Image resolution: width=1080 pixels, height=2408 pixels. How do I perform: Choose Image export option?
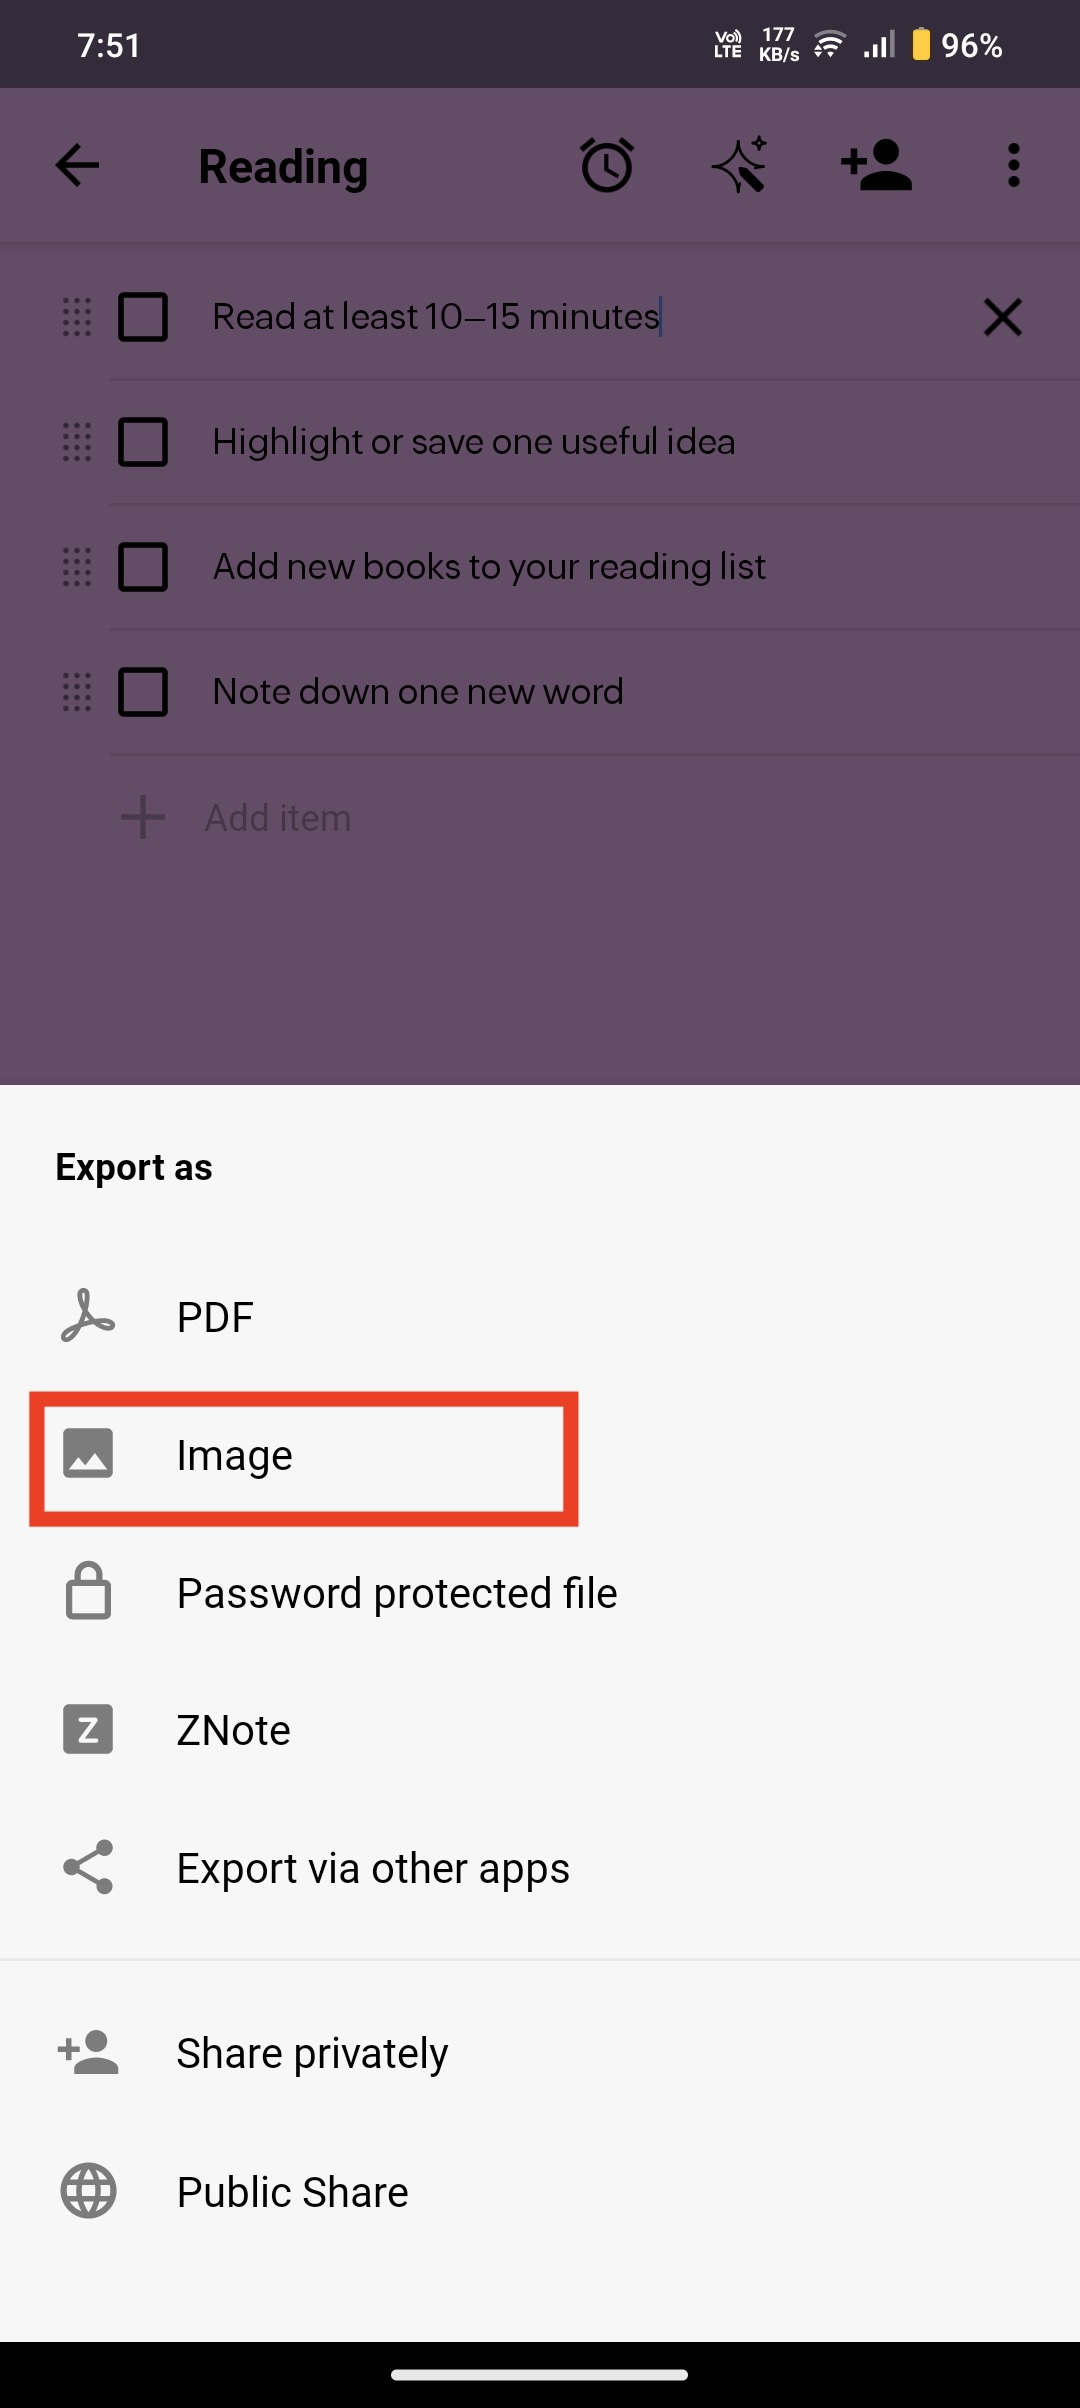[235, 1456]
